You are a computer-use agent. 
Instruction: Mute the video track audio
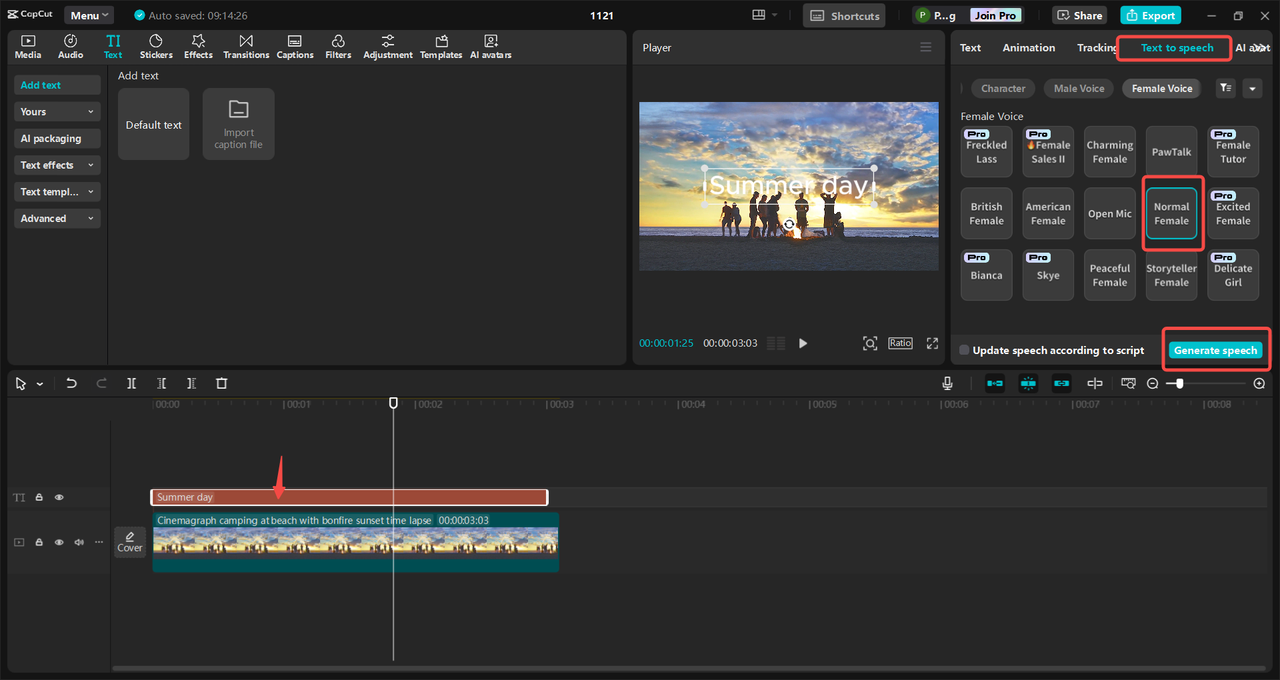click(79, 542)
